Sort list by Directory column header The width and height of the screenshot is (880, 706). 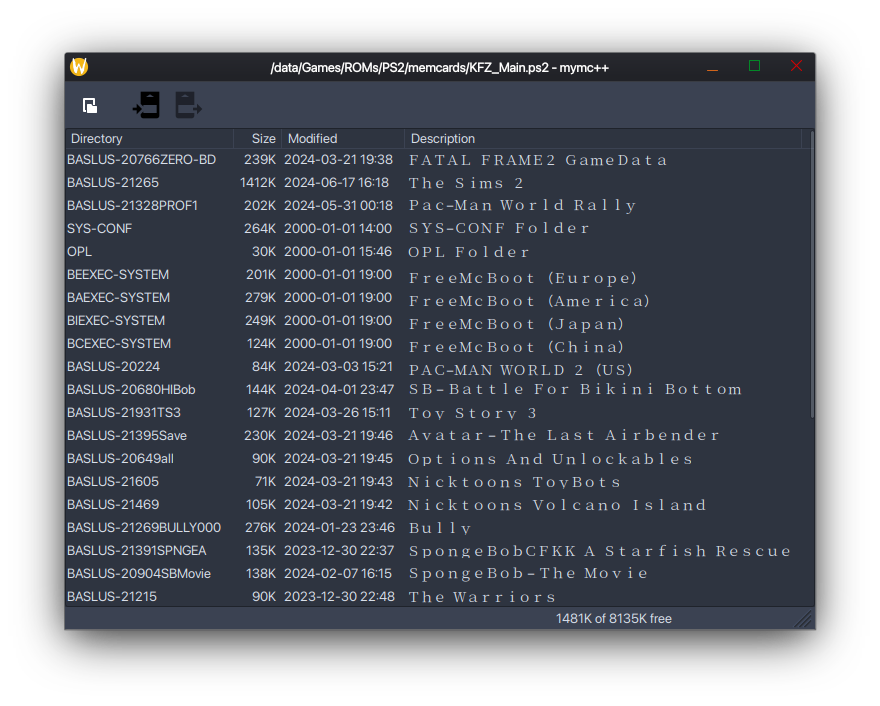click(x=149, y=139)
